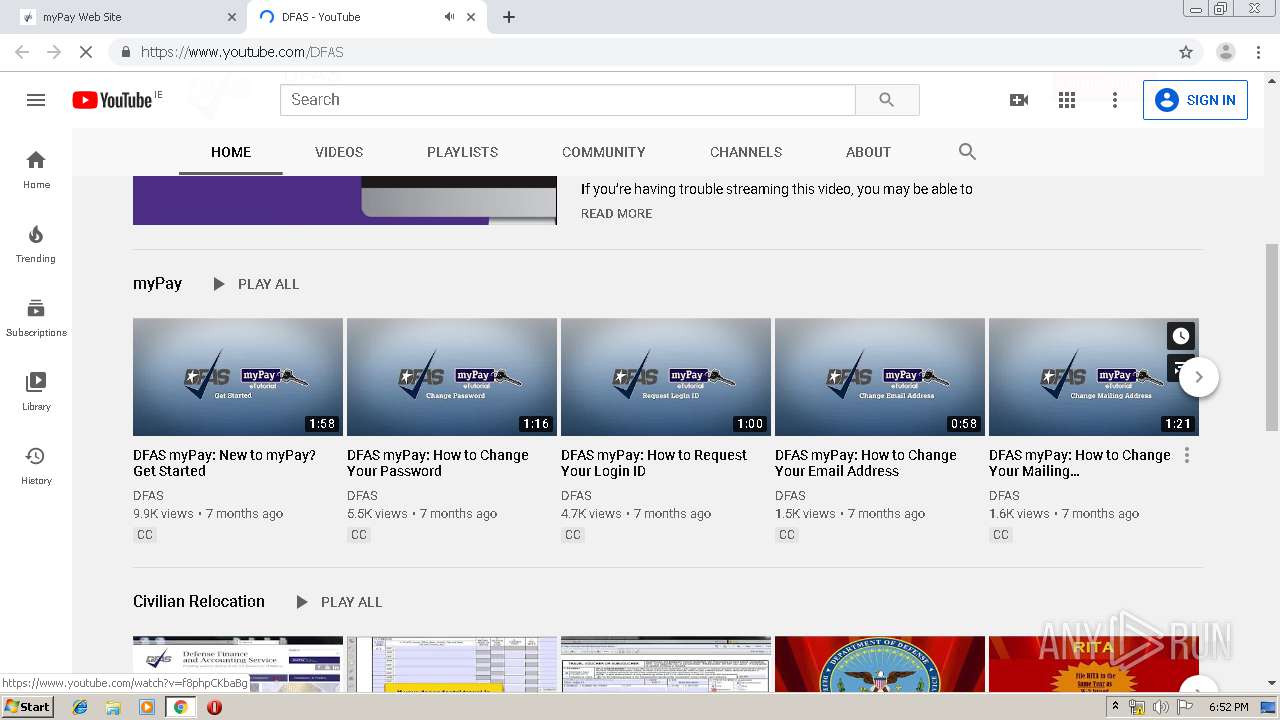Image resolution: width=1280 pixels, height=720 pixels.
Task: Open the system tray volume control
Action: tap(1161, 707)
